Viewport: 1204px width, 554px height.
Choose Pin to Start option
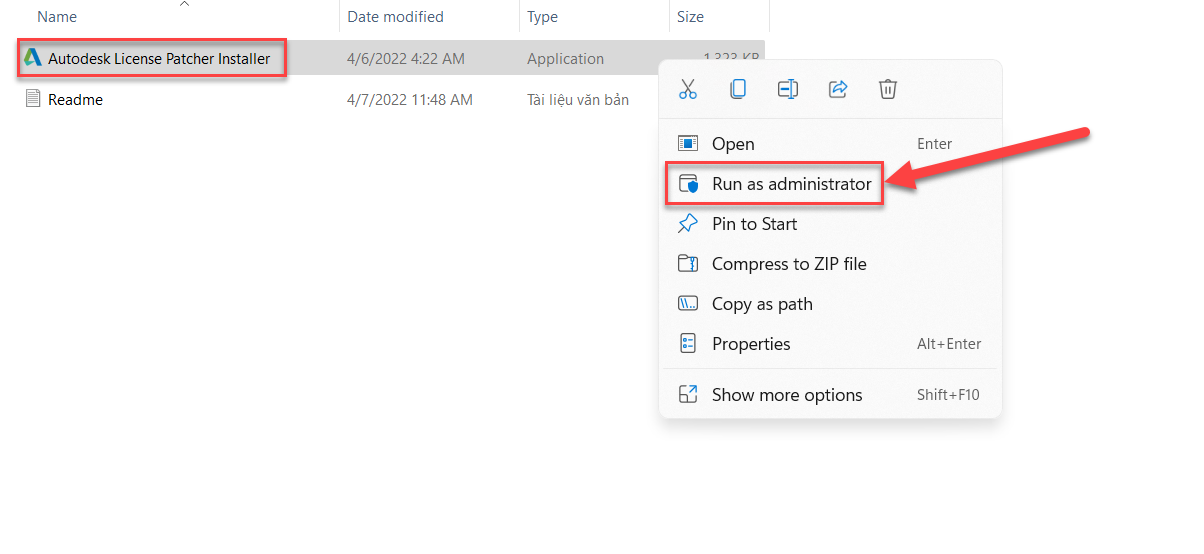click(x=754, y=224)
